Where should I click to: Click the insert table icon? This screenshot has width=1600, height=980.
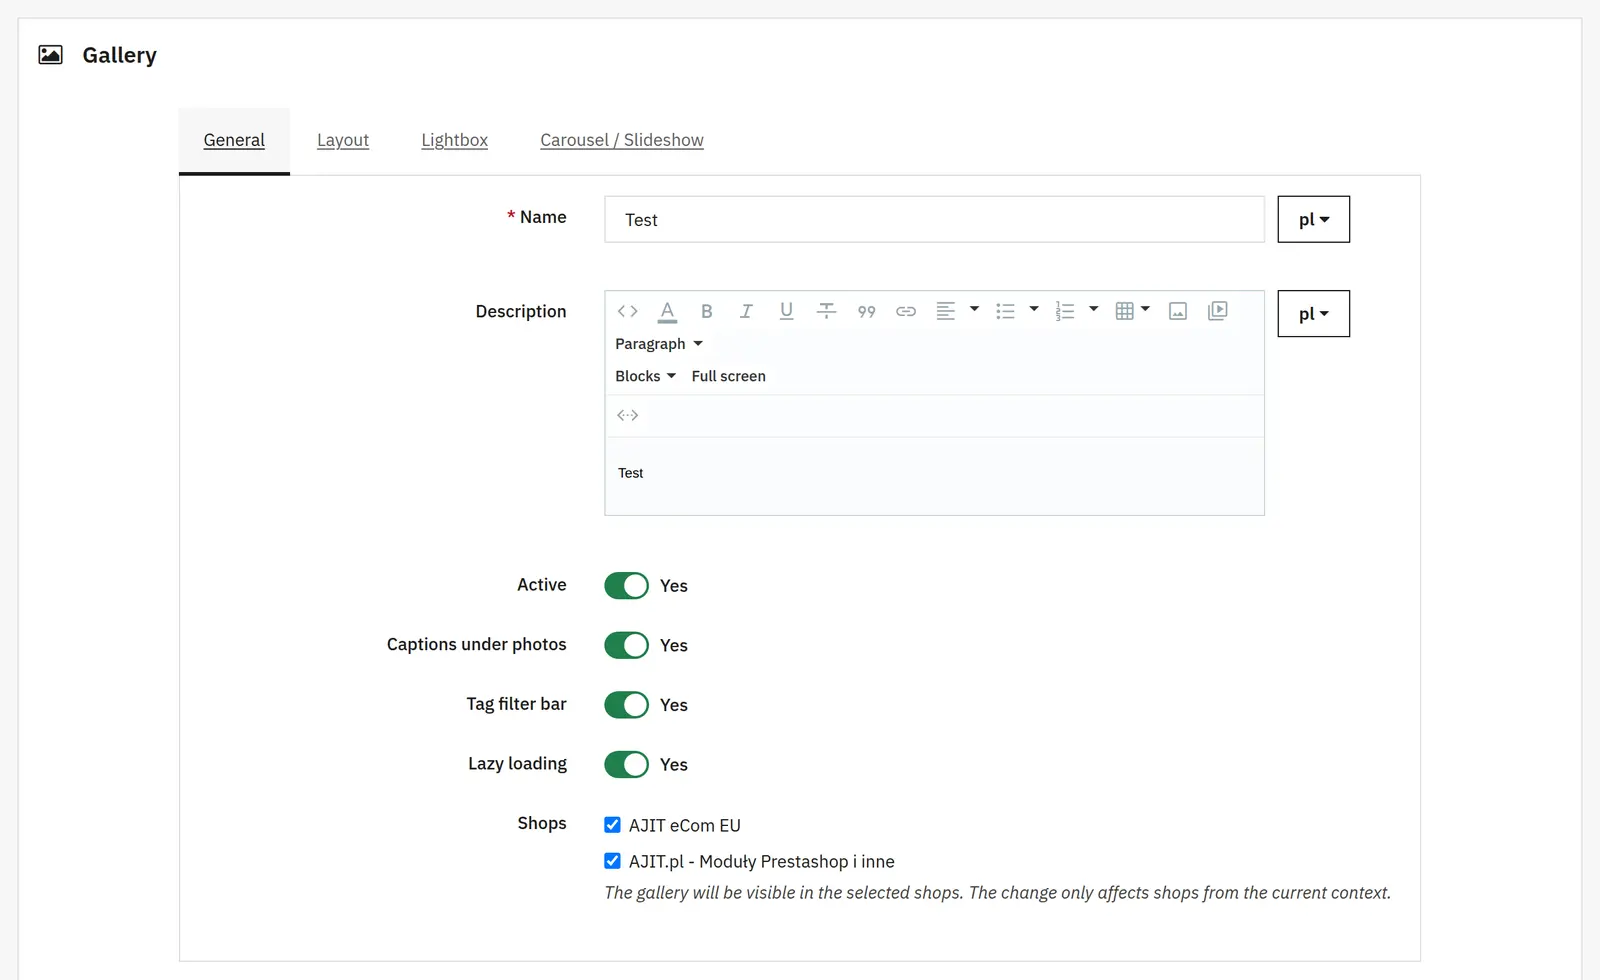pos(1124,311)
